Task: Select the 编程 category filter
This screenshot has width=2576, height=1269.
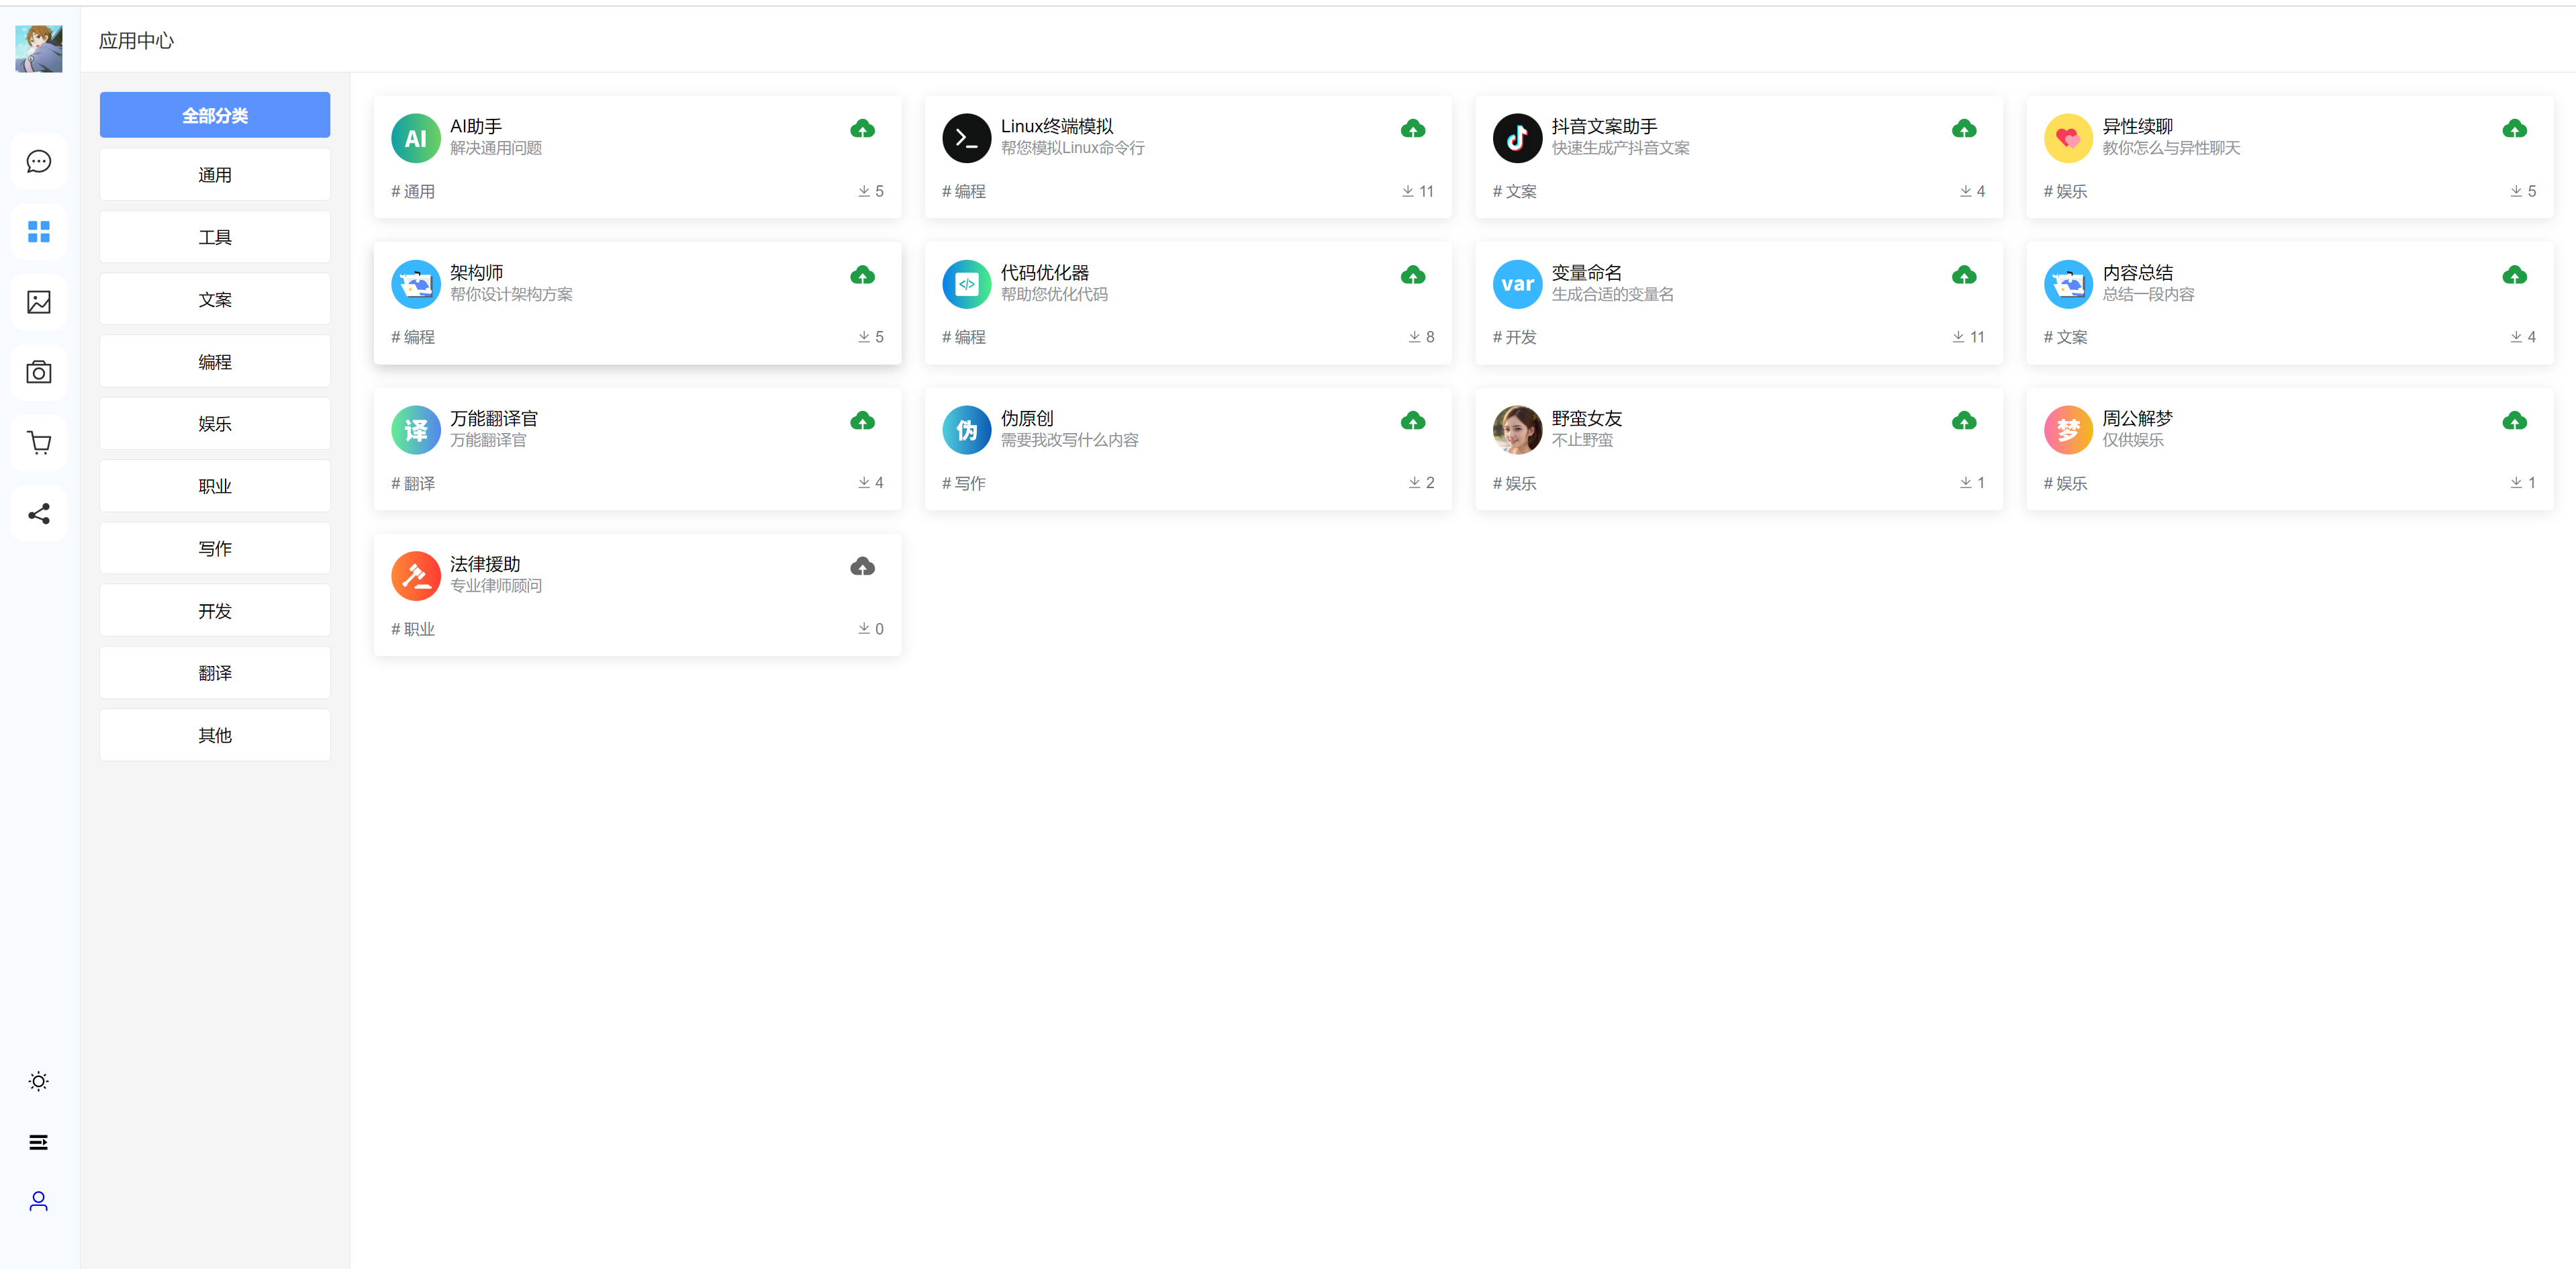Action: (x=215, y=362)
